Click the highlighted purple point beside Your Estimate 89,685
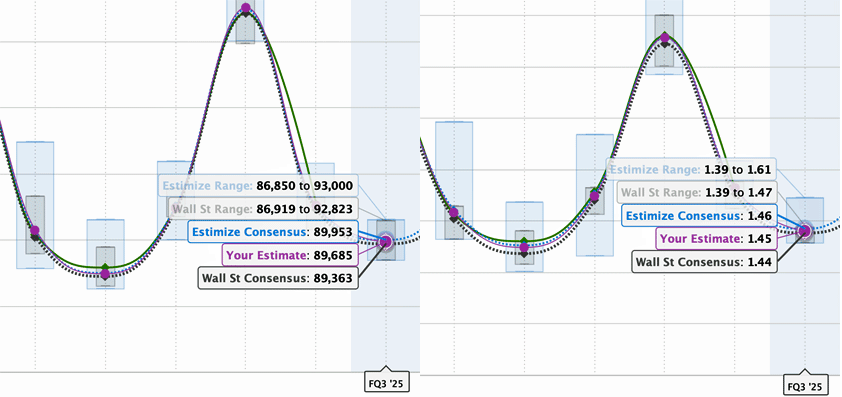Viewport: 842px width, 397px height. click(385, 242)
